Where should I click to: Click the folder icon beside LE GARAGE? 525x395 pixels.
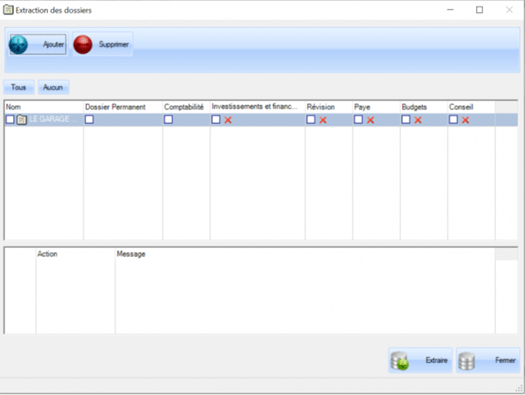point(22,120)
